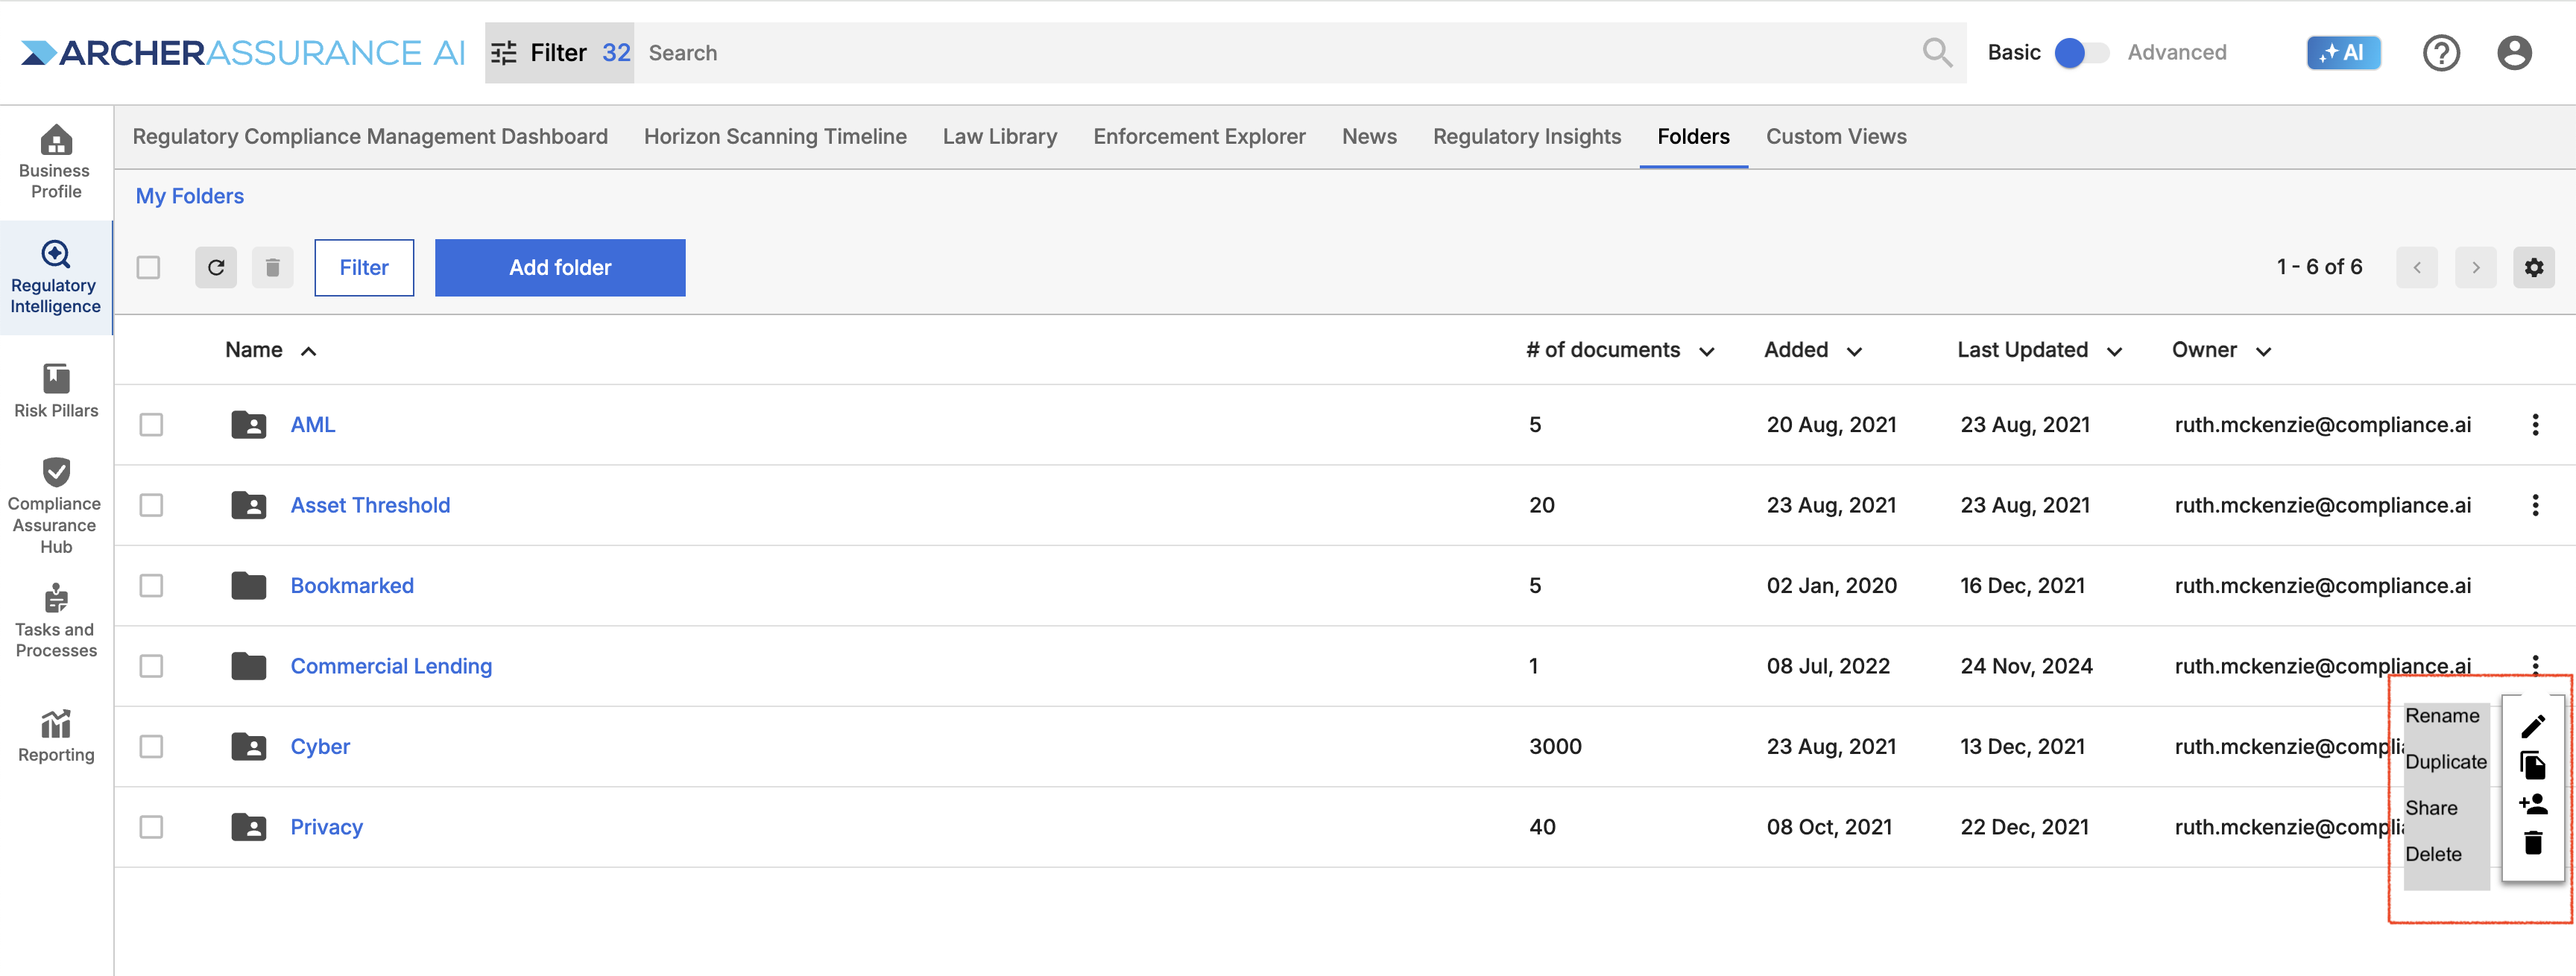Screen dimensions: 2576x976
Task: Switch to the Law Library tab
Action: coord(999,136)
